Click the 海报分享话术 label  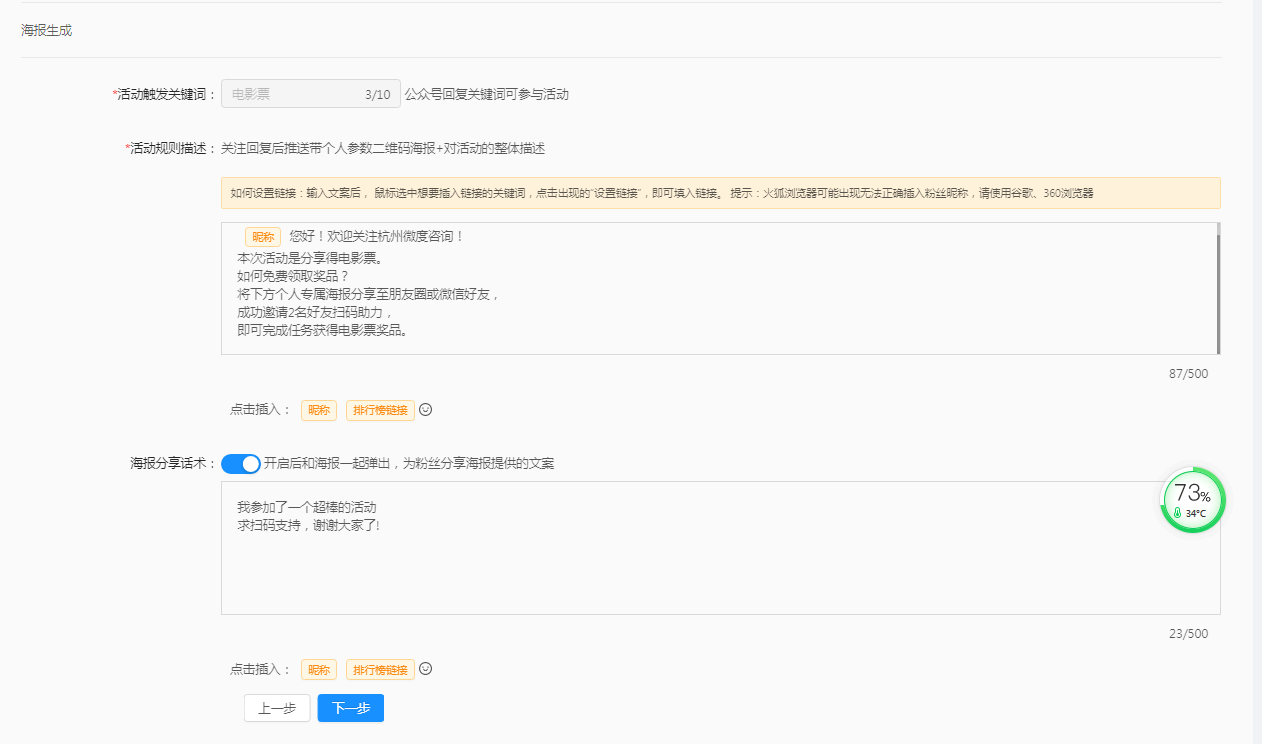click(x=173, y=464)
